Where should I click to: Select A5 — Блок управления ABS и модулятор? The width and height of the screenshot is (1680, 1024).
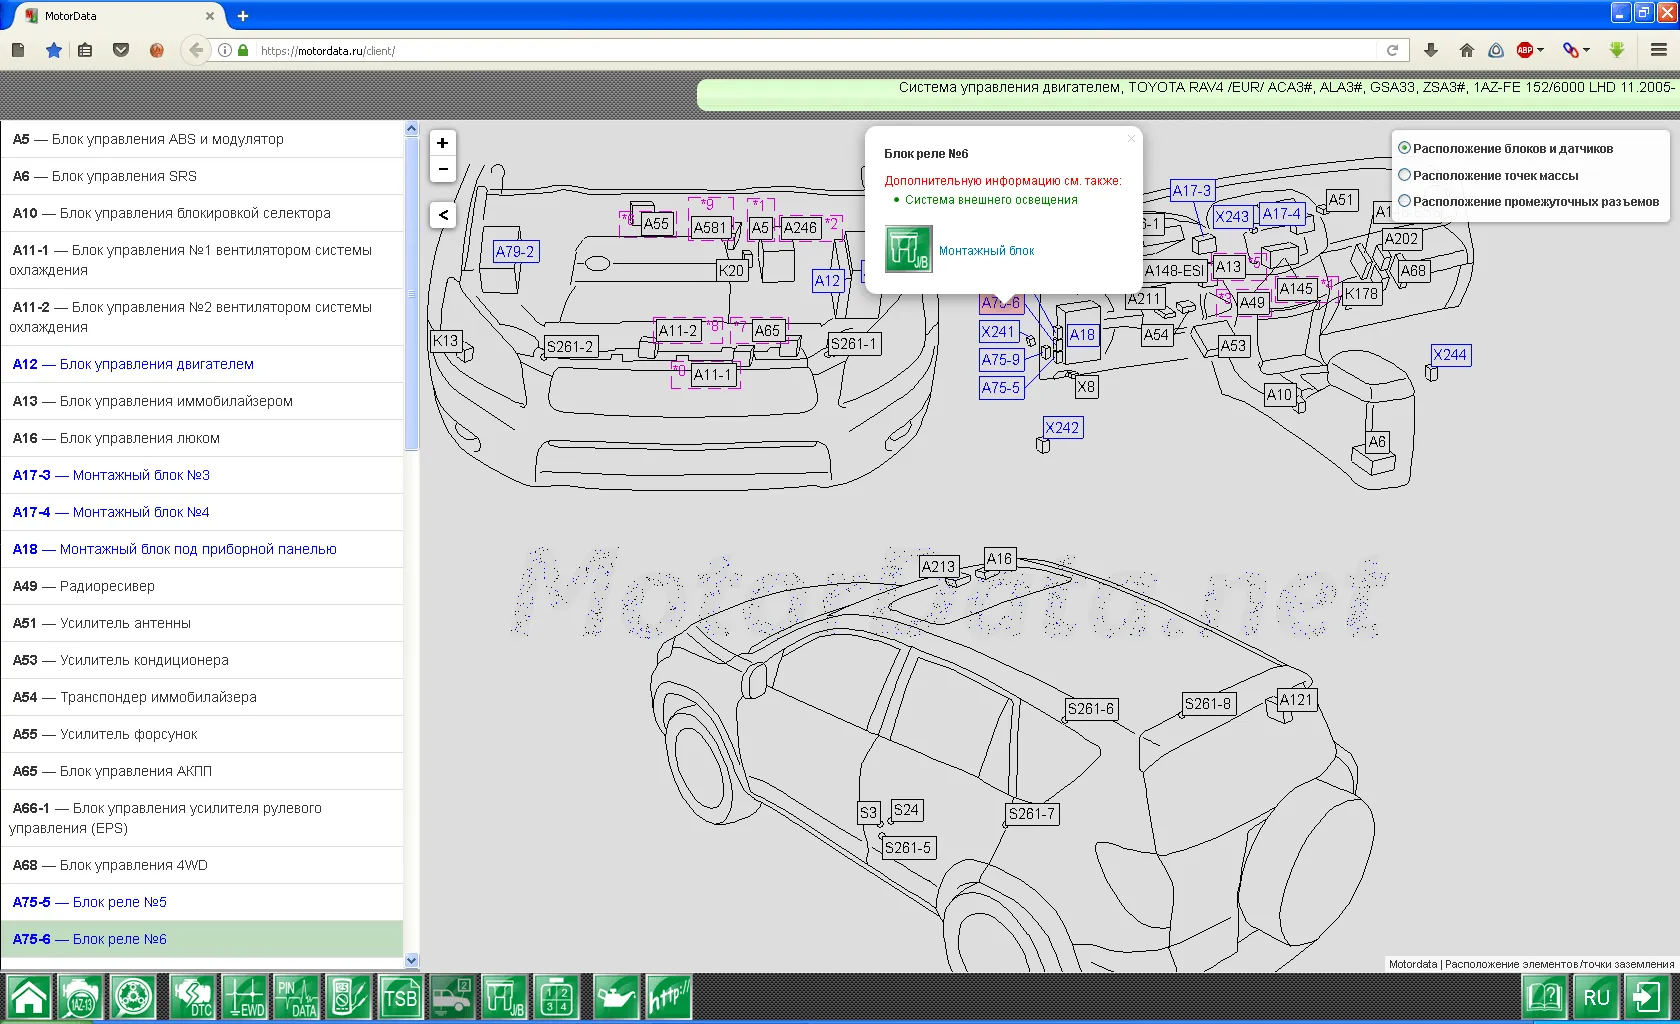[202, 139]
